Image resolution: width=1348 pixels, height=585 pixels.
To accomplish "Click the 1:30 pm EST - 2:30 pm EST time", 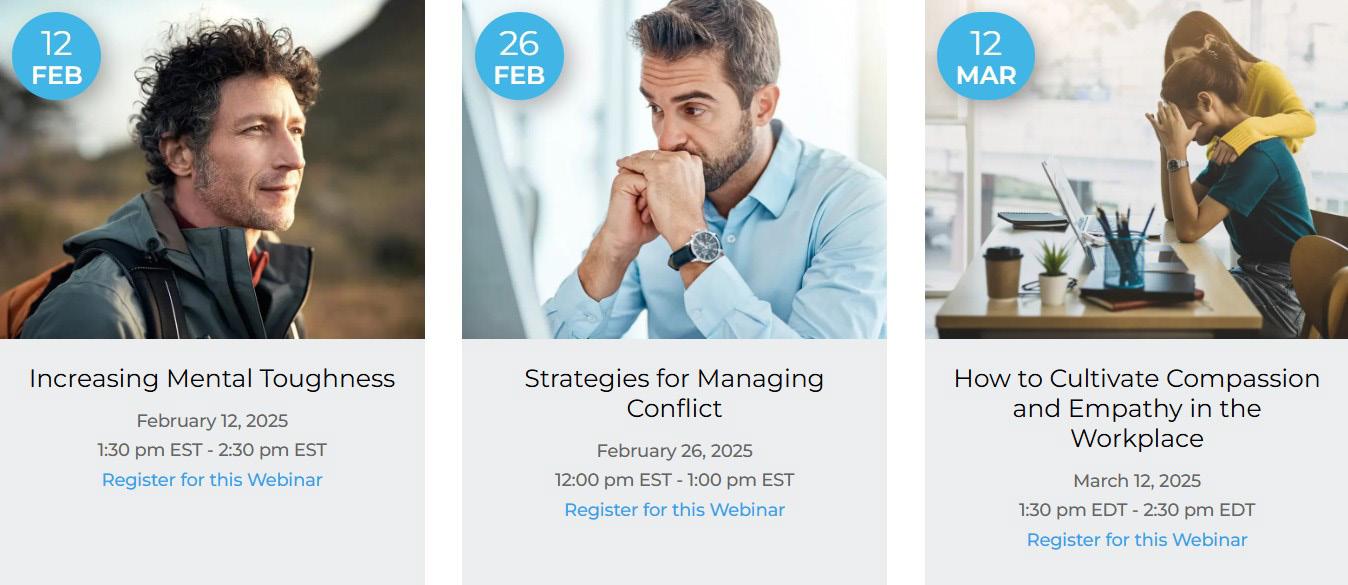I will click(x=212, y=450).
